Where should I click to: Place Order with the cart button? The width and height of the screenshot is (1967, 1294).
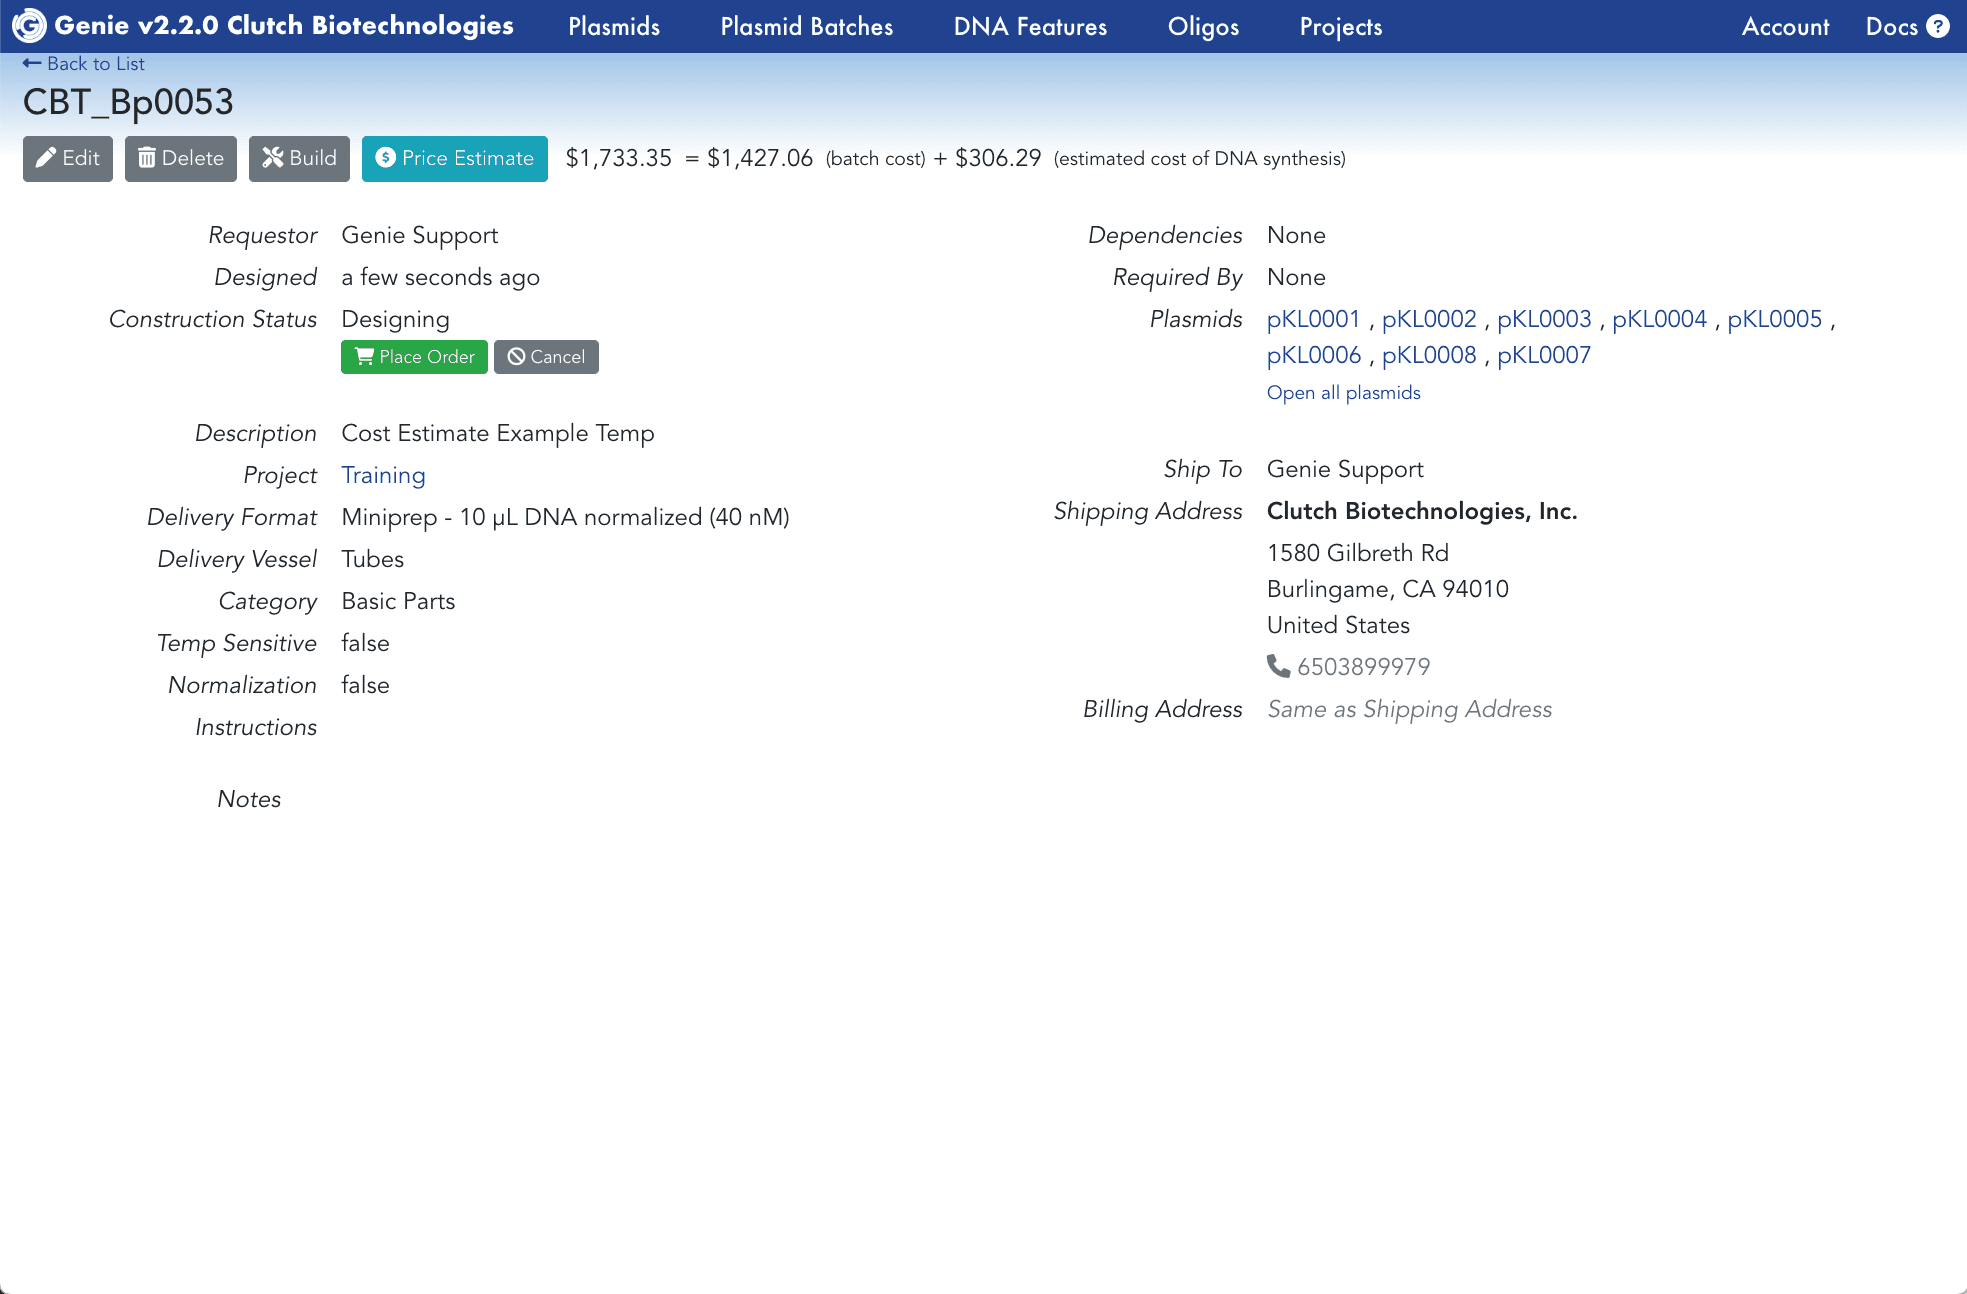[x=414, y=357]
